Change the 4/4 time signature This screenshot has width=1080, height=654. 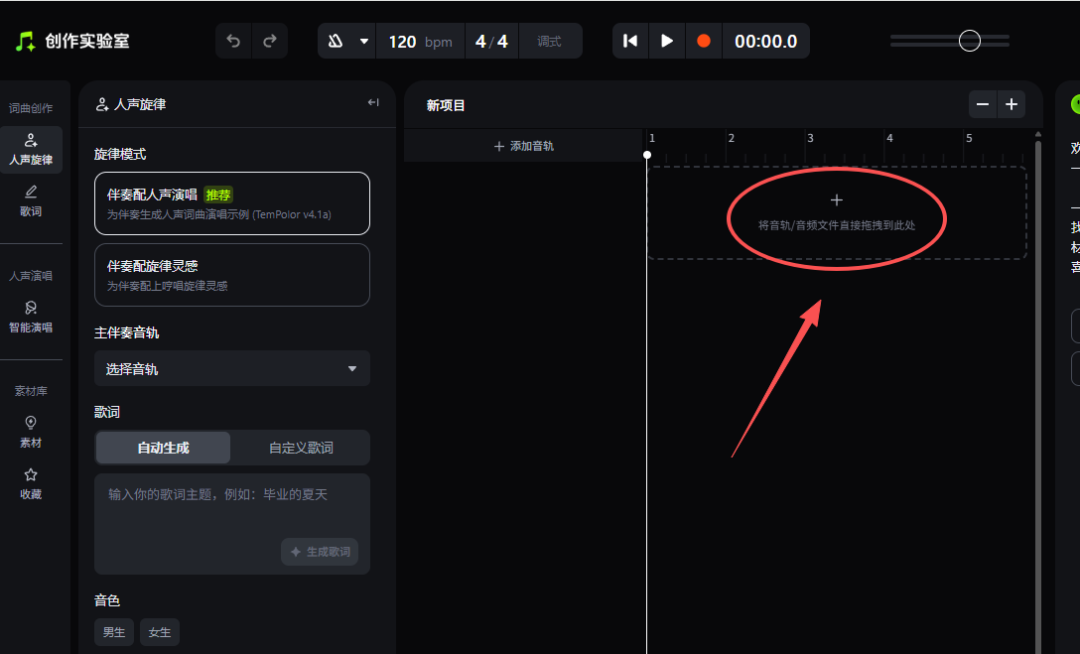coord(492,41)
